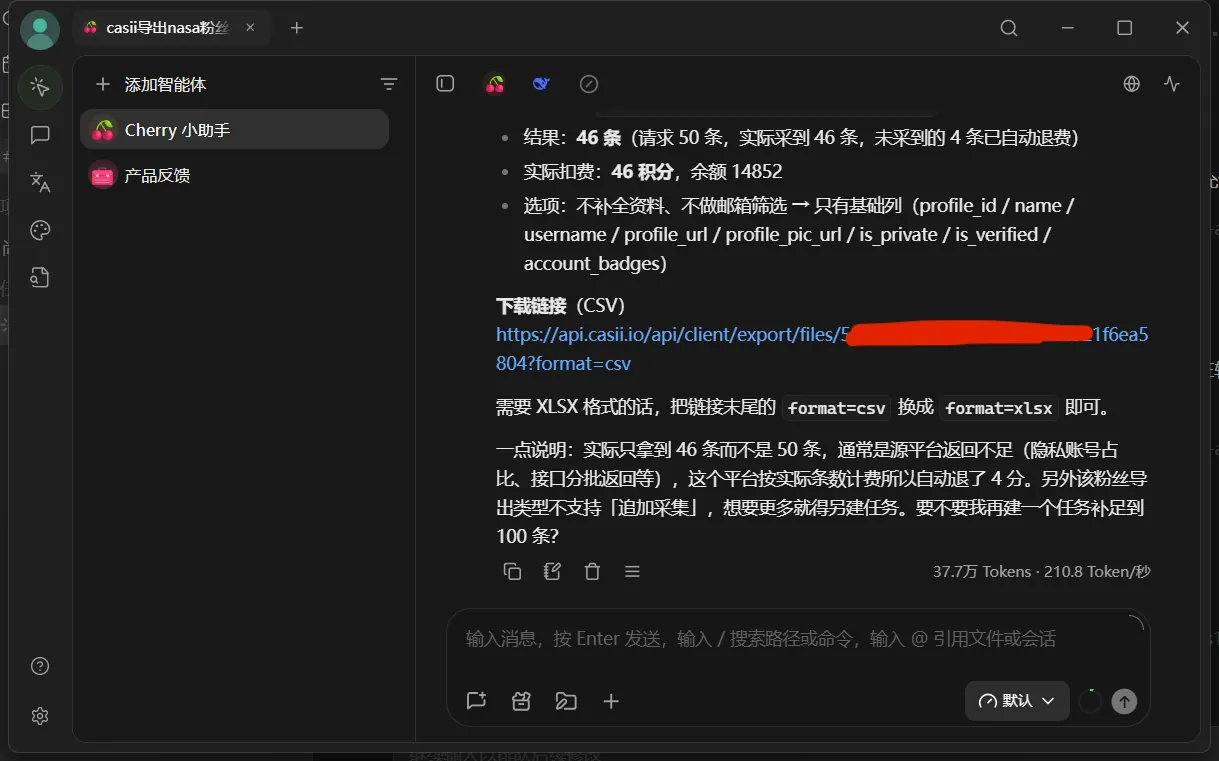The height and width of the screenshot is (761, 1219).
Task: Add a new tab with plus button
Action: (x=296, y=28)
